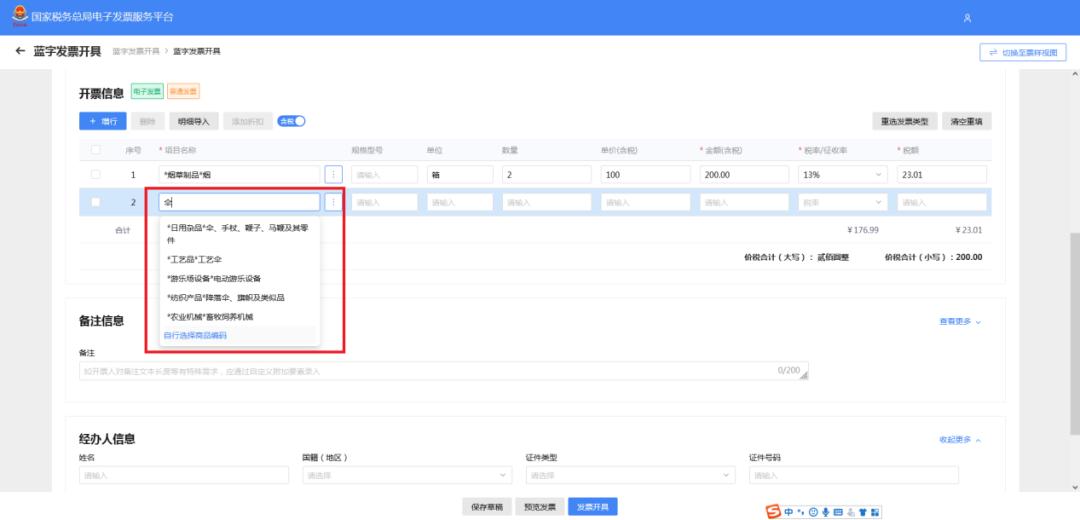Toggle the 含税 switch
This screenshot has width=1080, height=520.
tap(291, 121)
